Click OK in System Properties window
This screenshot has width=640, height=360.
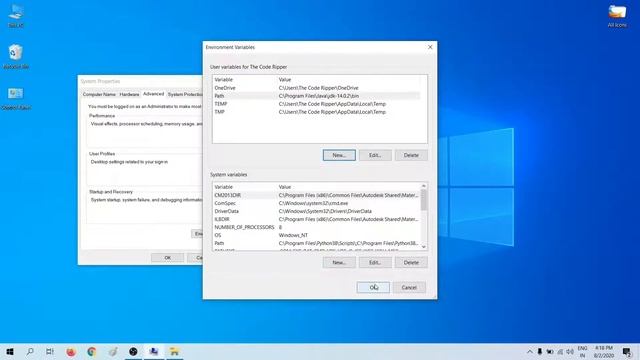point(167,258)
